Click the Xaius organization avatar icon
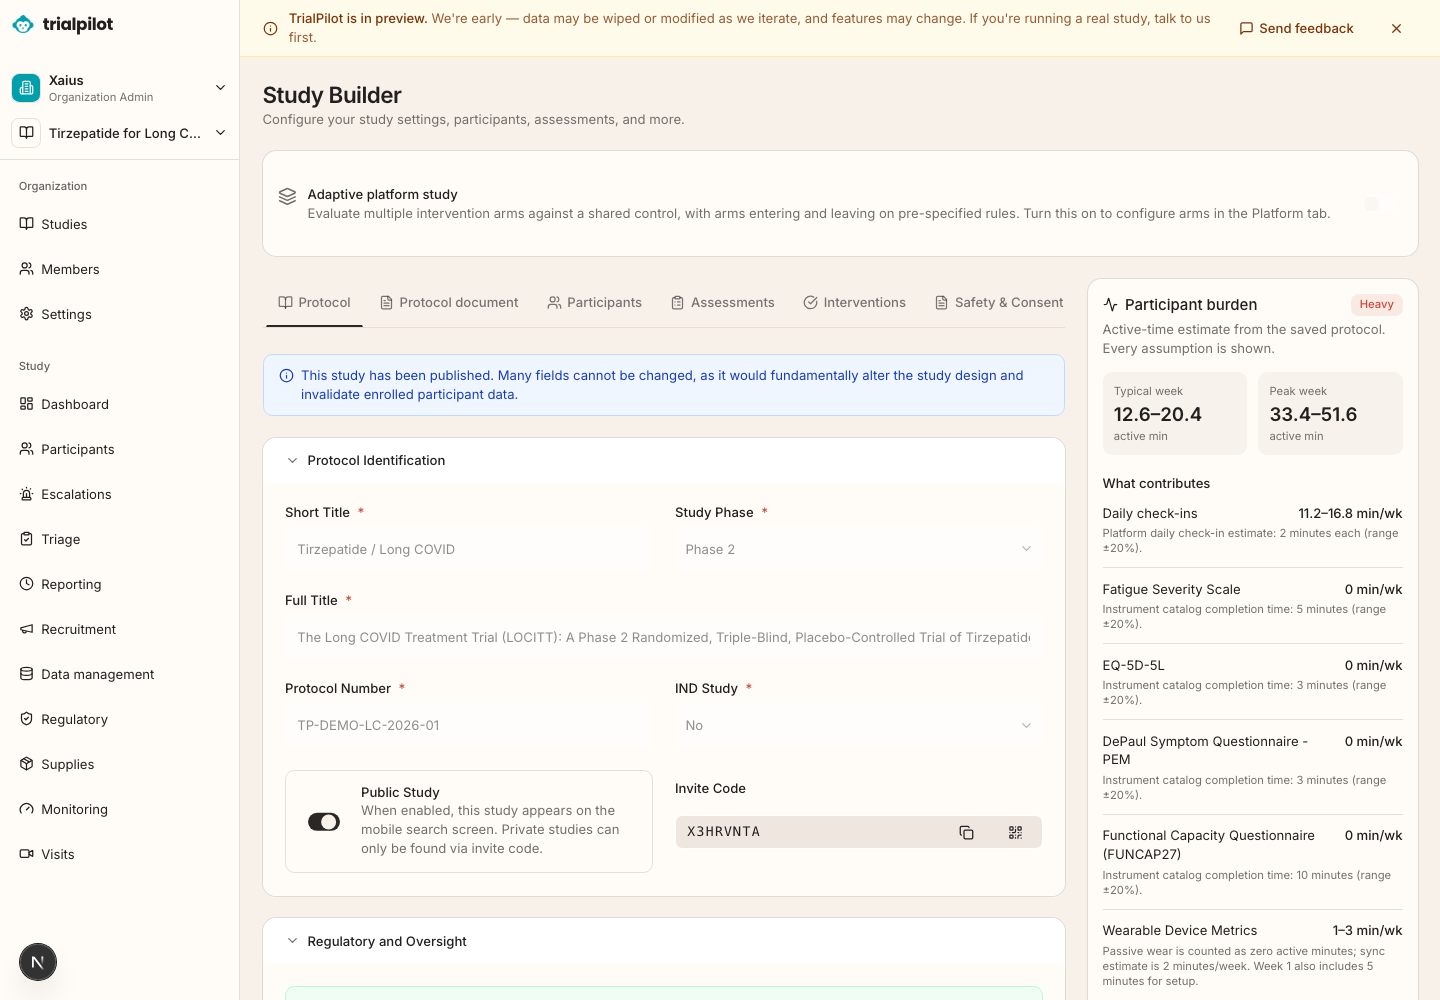The image size is (1440, 1000). pyautogui.click(x=26, y=88)
